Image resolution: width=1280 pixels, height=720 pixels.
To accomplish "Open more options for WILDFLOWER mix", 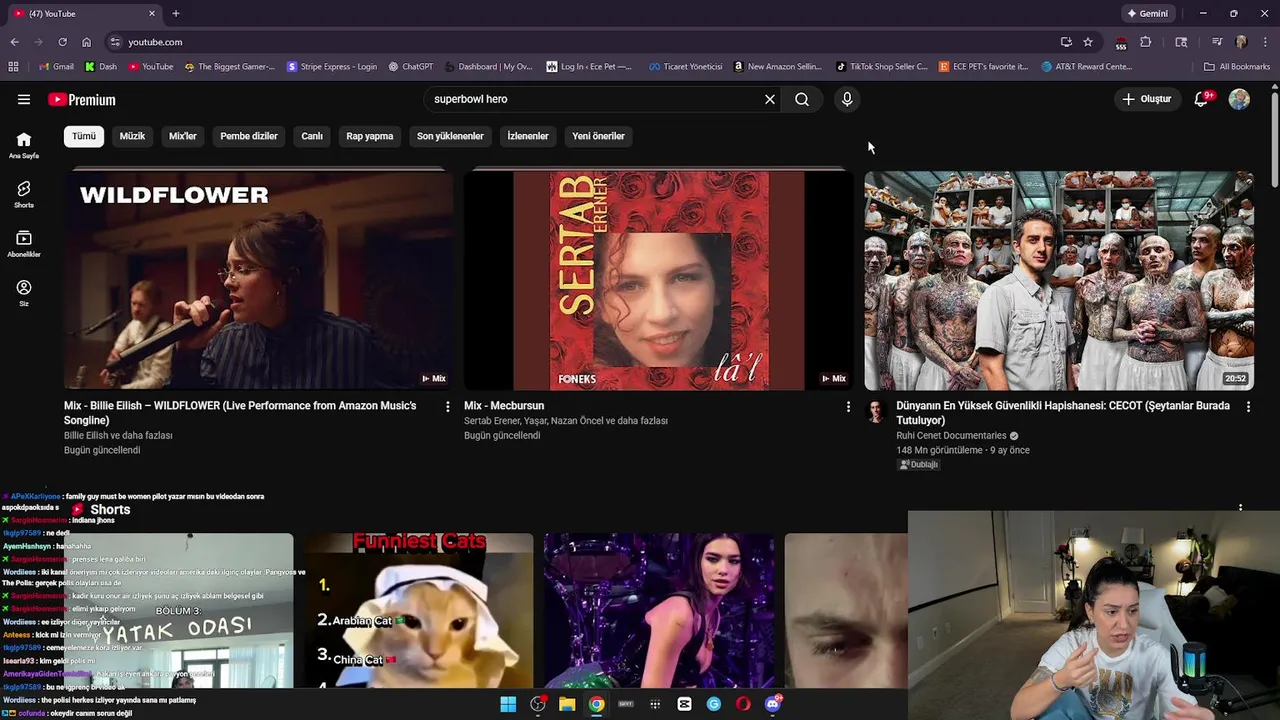I will (x=447, y=407).
